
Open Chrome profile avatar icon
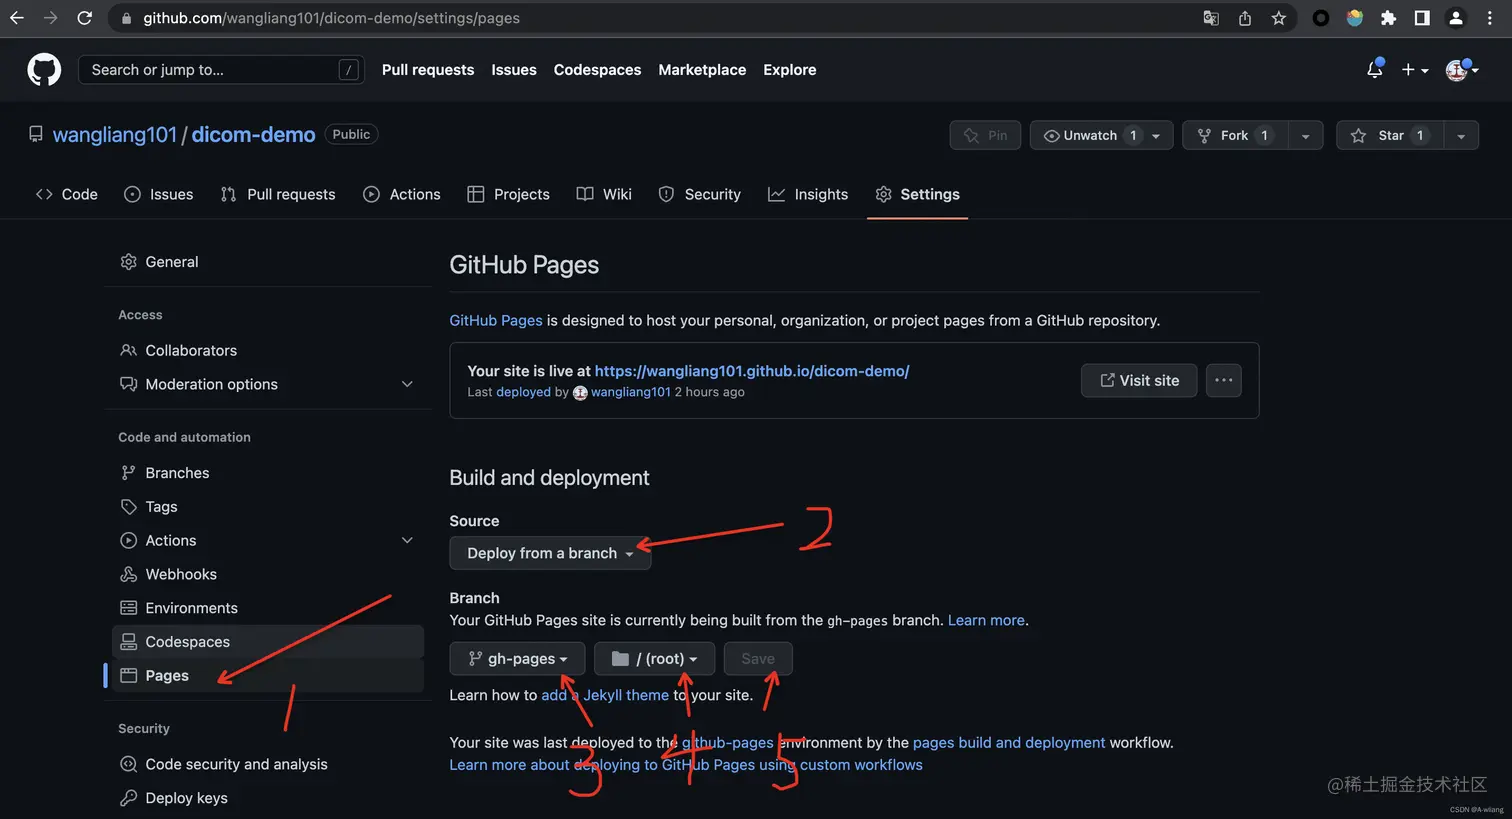tap(1456, 18)
